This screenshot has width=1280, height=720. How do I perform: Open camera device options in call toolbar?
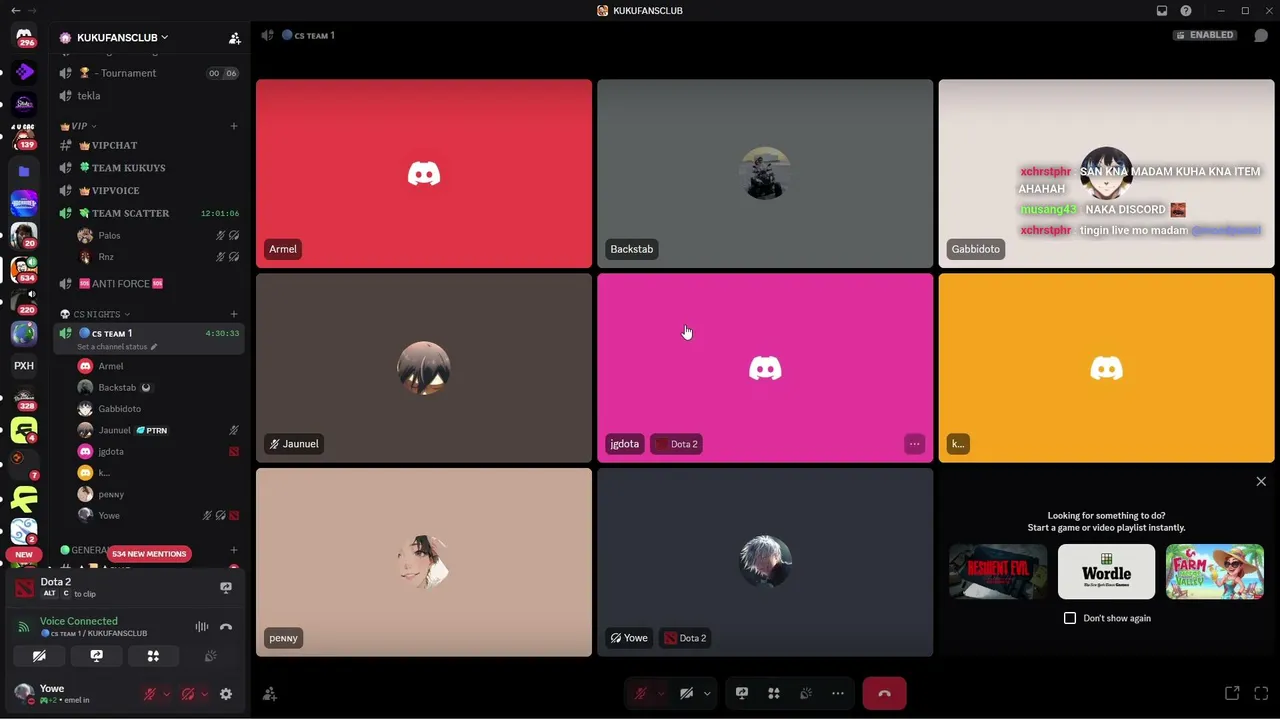tap(707, 694)
